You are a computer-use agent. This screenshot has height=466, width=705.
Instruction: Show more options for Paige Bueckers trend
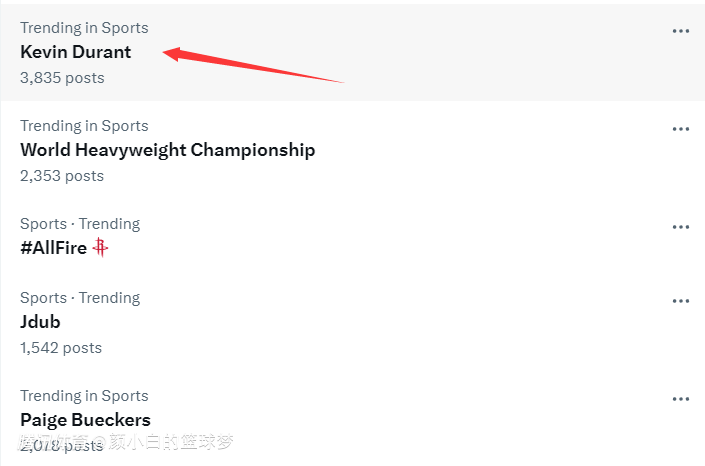coord(681,399)
